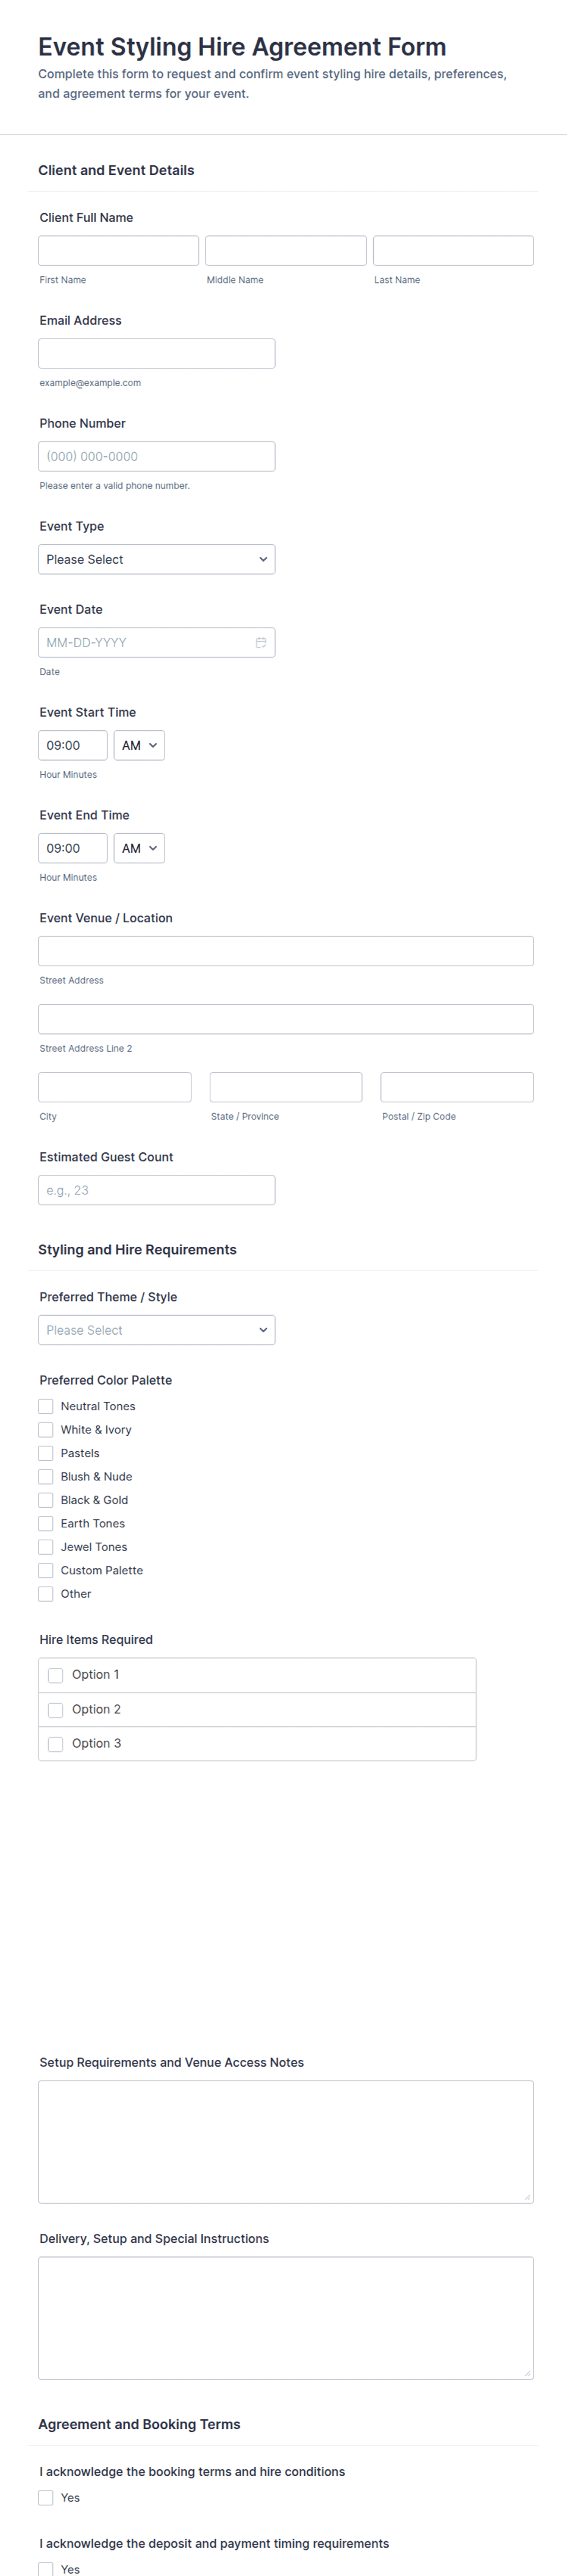Image resolution: width=567 pixels, height=2576 pixels.
Task: Check Option 2 under Hire Items Required
Action: click(x=56, y=1710)
